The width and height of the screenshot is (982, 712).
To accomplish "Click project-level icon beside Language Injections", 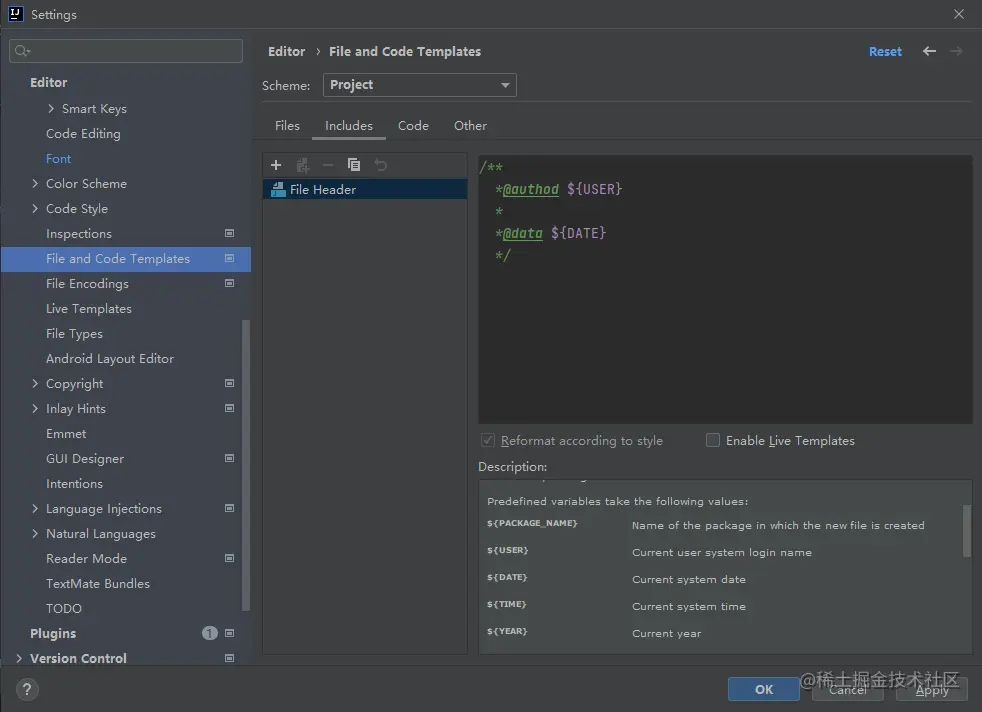I will coord(229,508).
